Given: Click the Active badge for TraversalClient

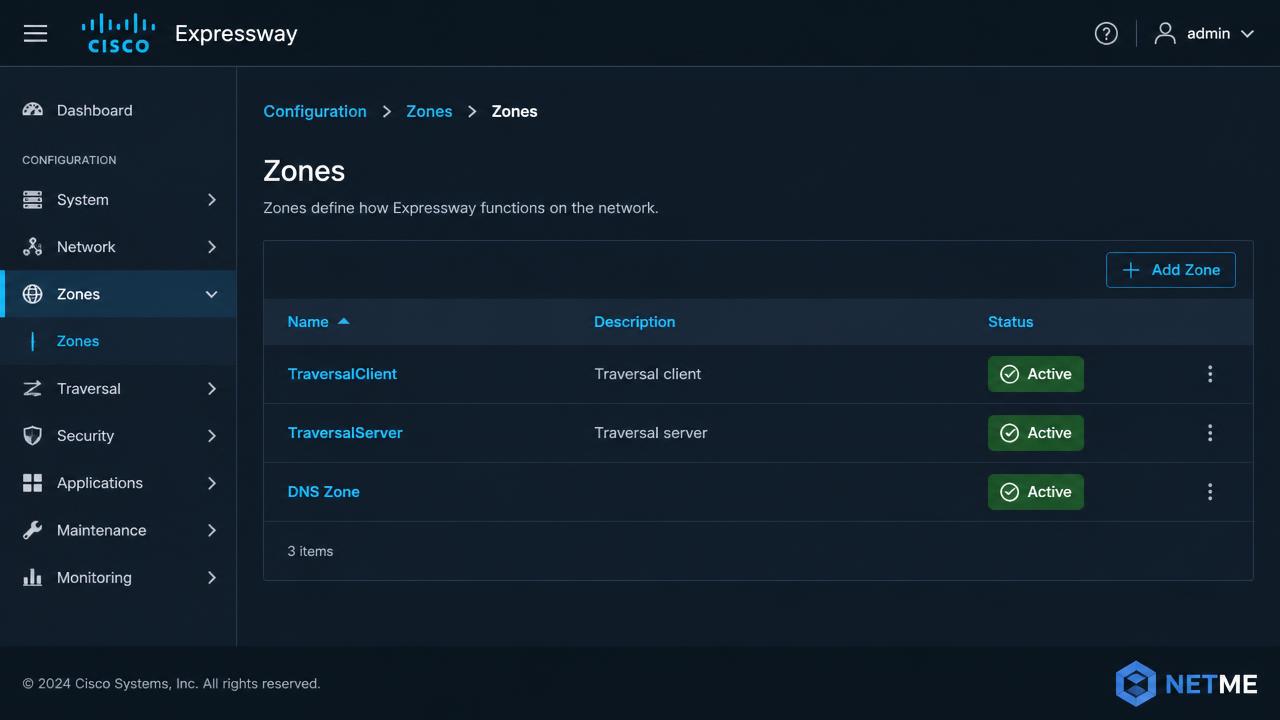Looking at the screenshot, I should click(x=1036, y=374).
